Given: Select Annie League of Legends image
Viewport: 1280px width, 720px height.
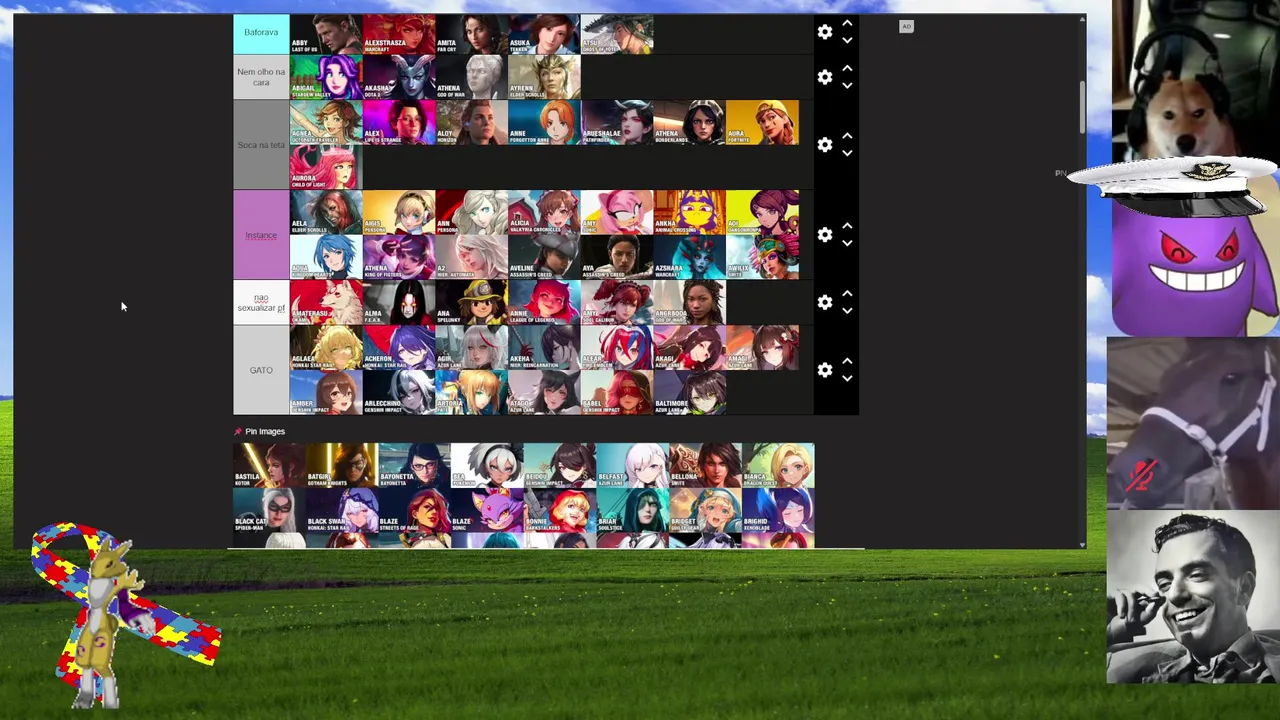Looking at the screenshot, I should [544, 302].
